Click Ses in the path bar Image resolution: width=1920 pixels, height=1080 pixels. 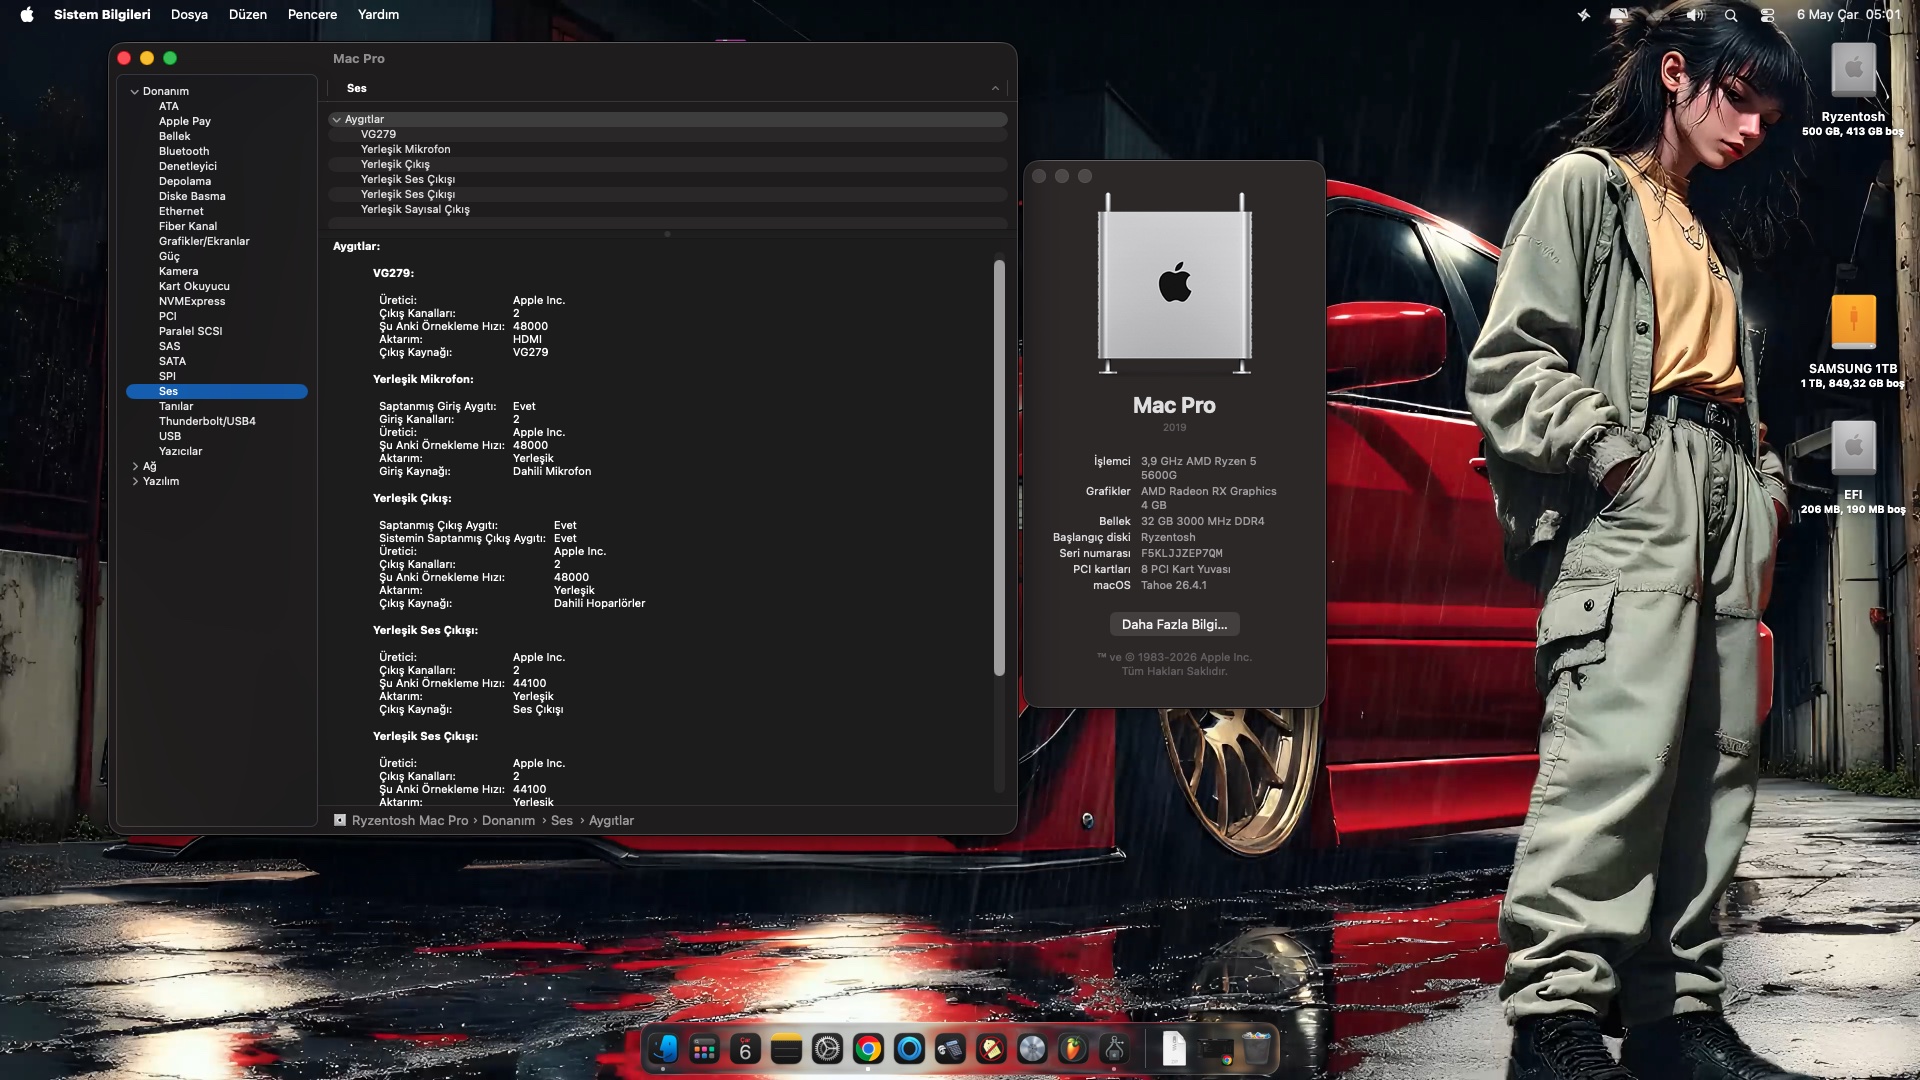pos(562,820)
